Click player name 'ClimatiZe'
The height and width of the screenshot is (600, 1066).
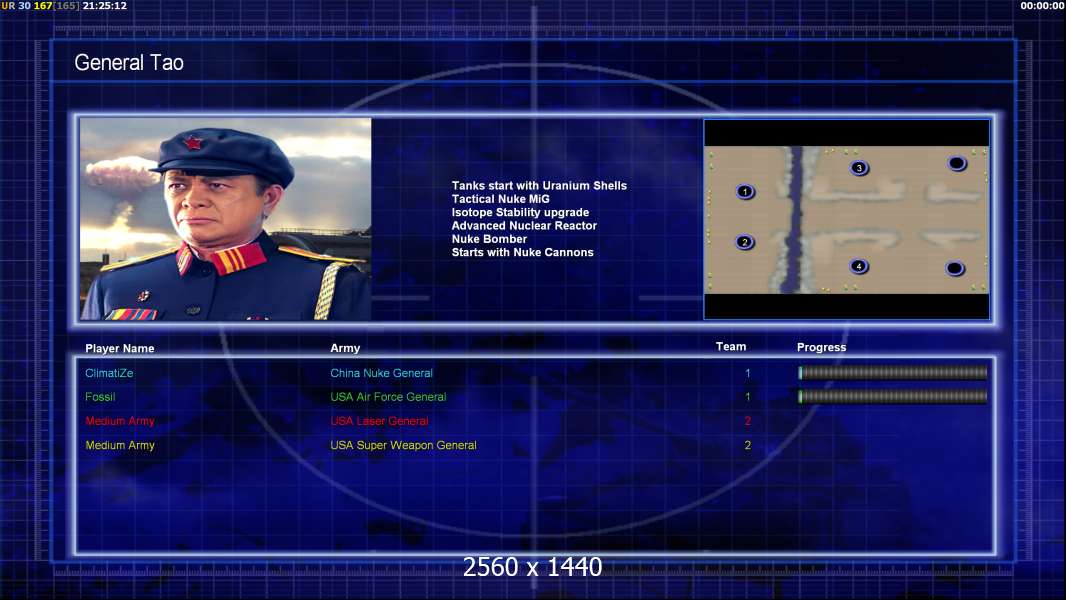click(x=109, y=373)
